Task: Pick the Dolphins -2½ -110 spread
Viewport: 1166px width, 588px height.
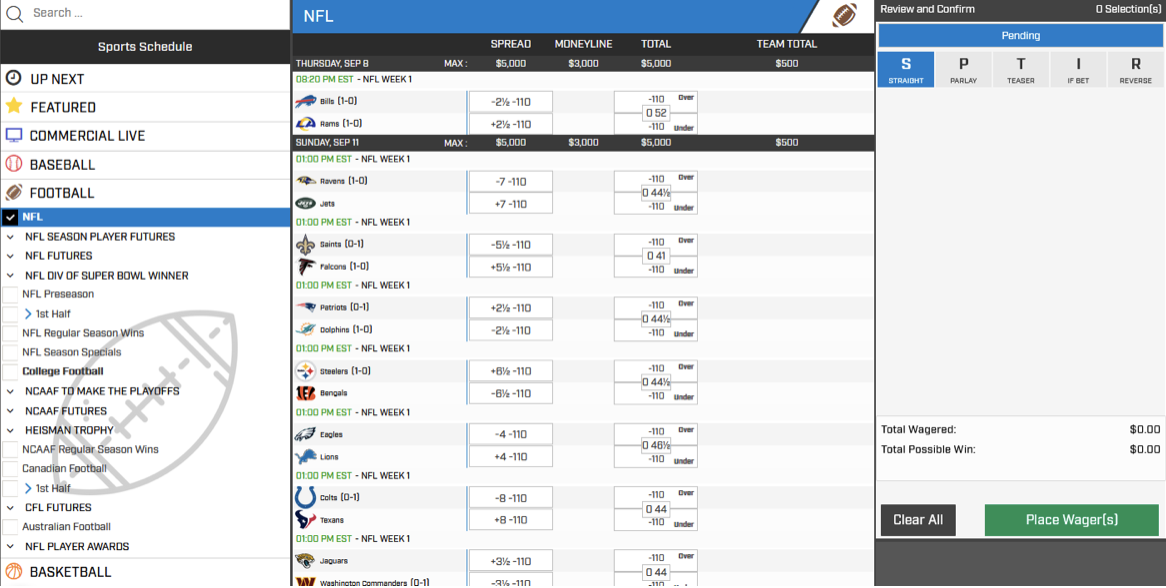Action: click(511, 330)
